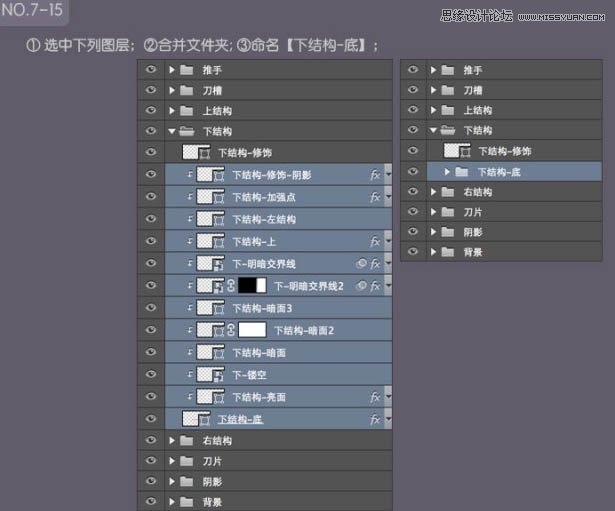Select underlined layer name 下结构-底 in left panel
Image resolution: width=615 pixels, height=511 pixels.
(240, 420)
